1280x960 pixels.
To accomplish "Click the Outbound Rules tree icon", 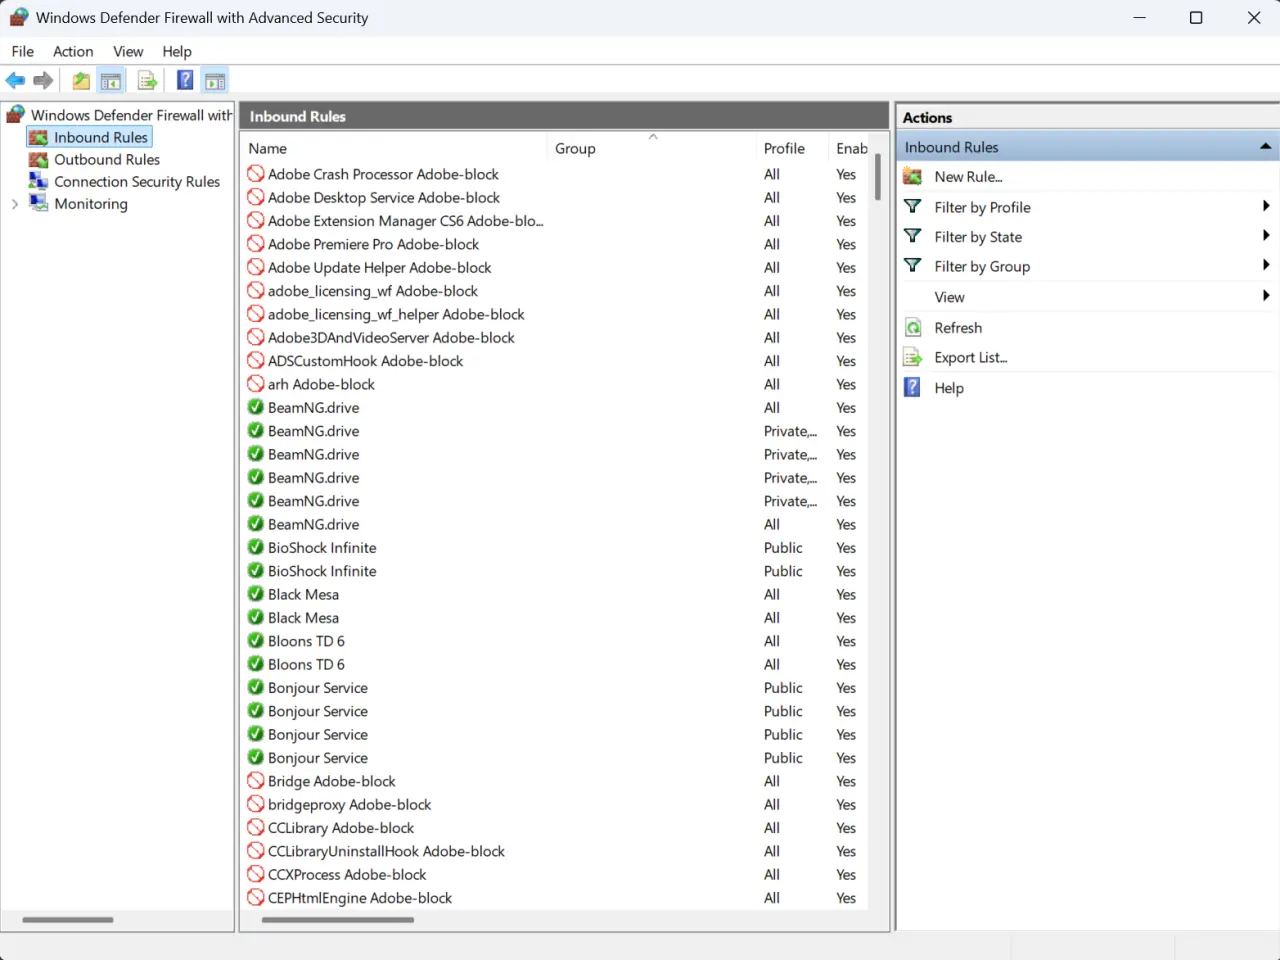I will tap(39, 160).
